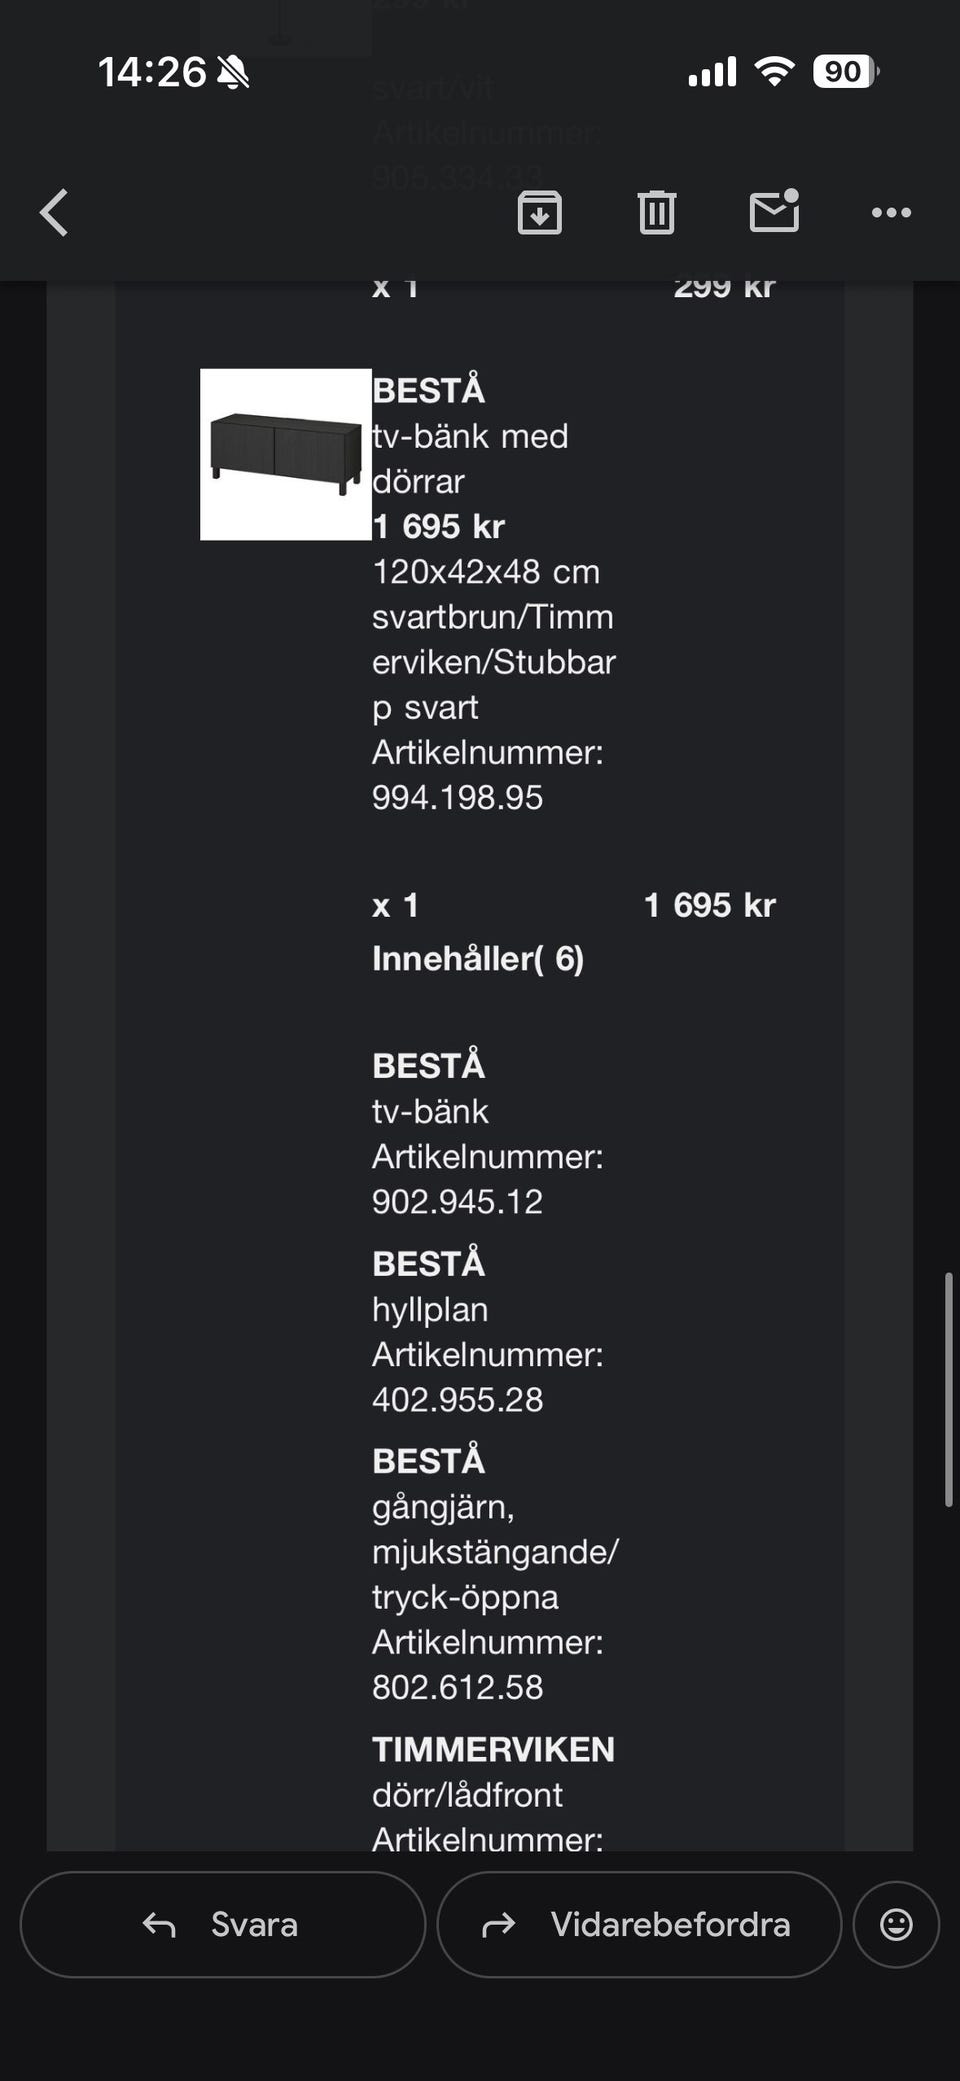Delete the email using the trash icon
The height and width of the screenshot is (2081, 960).
[656, 213]
